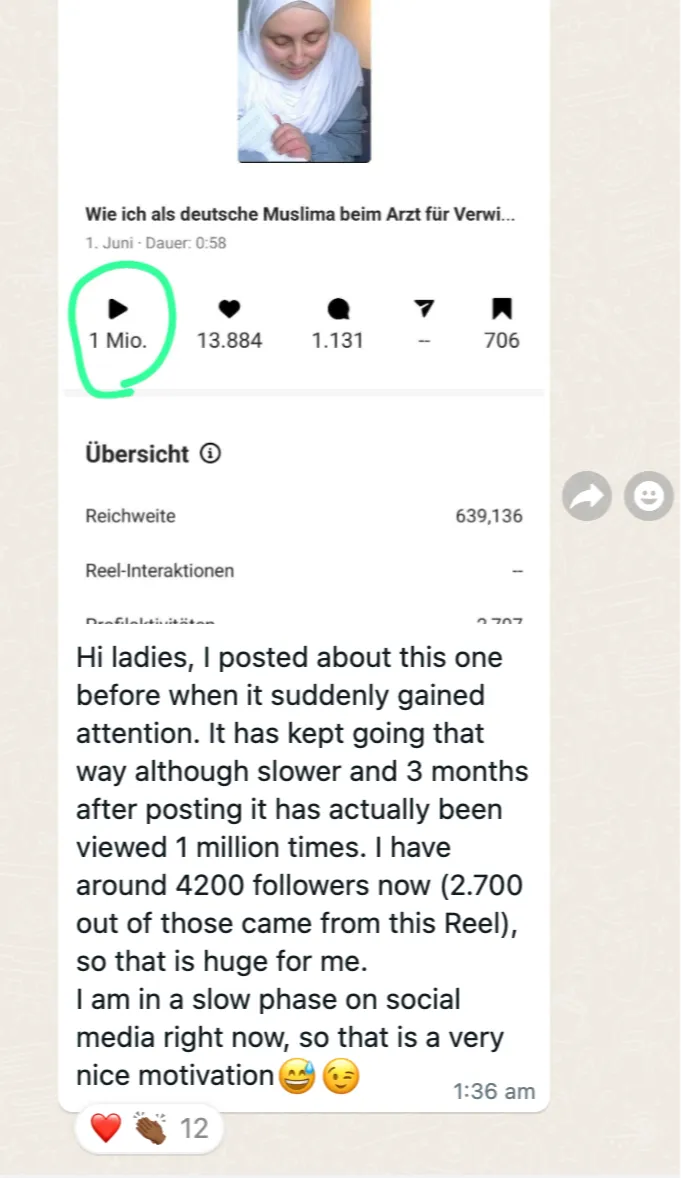Open the reaction count 12
This screenshot has width=681, height=1178.
[194, 1128]
